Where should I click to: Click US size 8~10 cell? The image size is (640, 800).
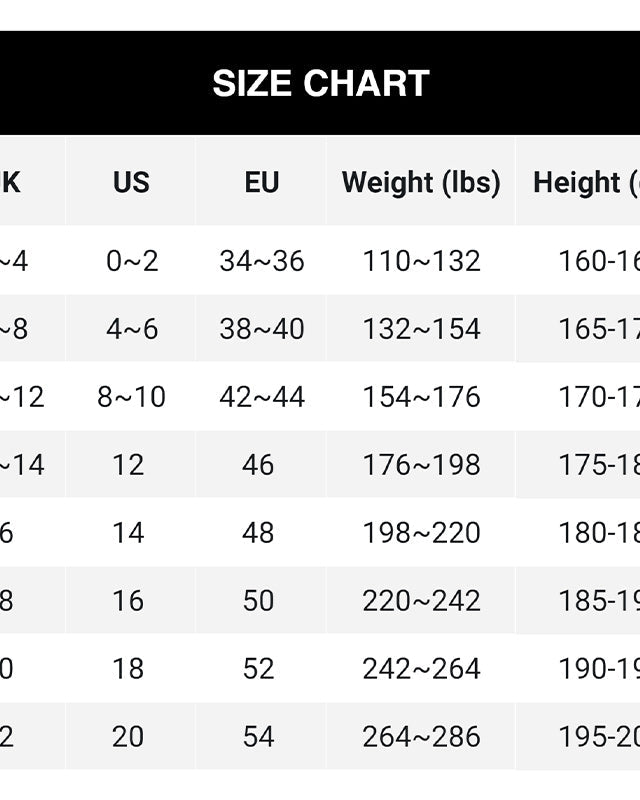(131, 397)
